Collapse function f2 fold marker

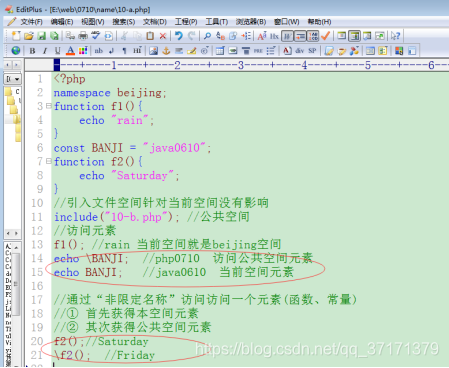point(49,161)
